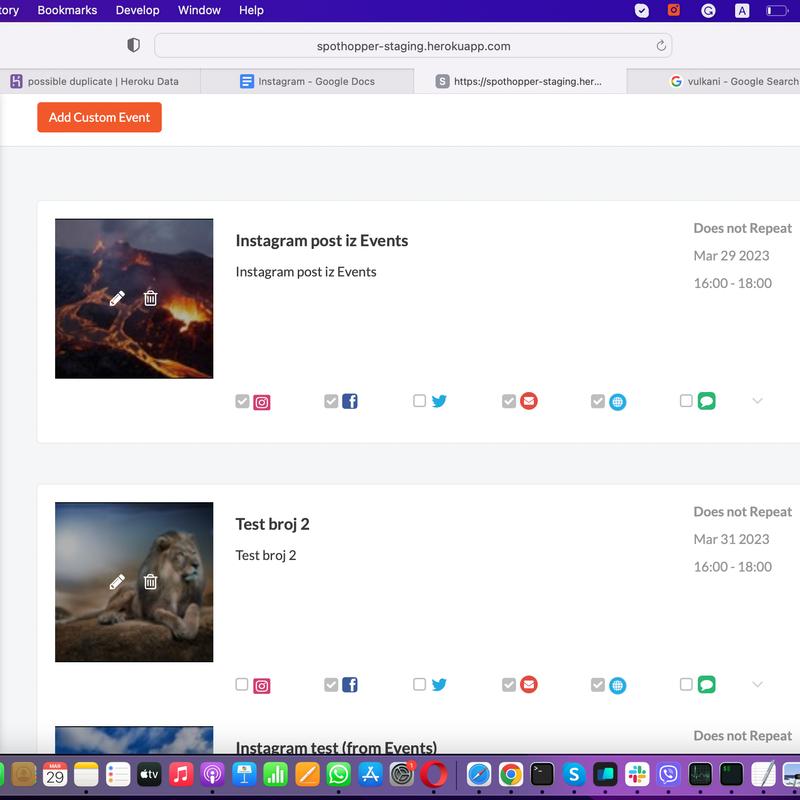Click Facebook icon in first event row
This screenshot has height=800, width=800.
point(350,402)
